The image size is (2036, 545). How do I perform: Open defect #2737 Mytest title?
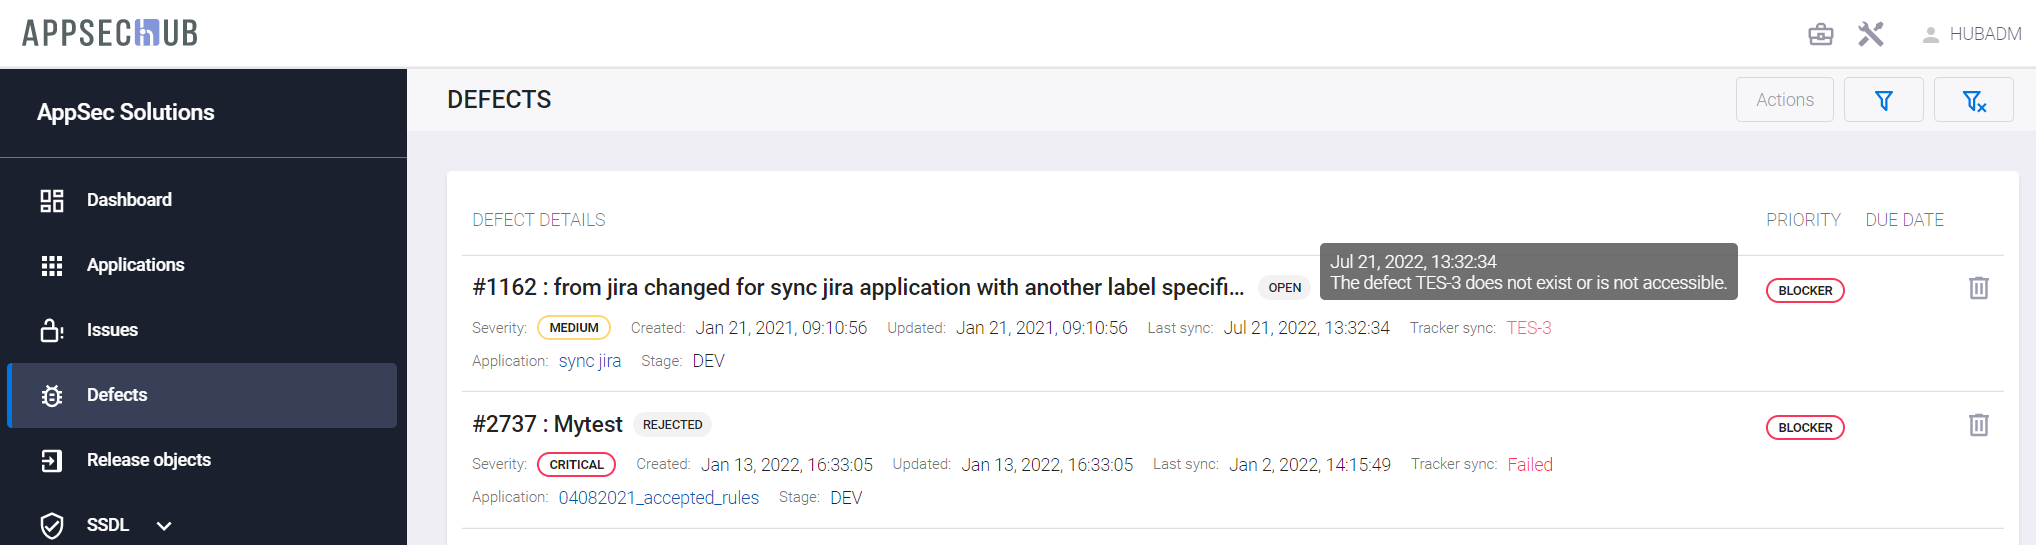point(547,424)
